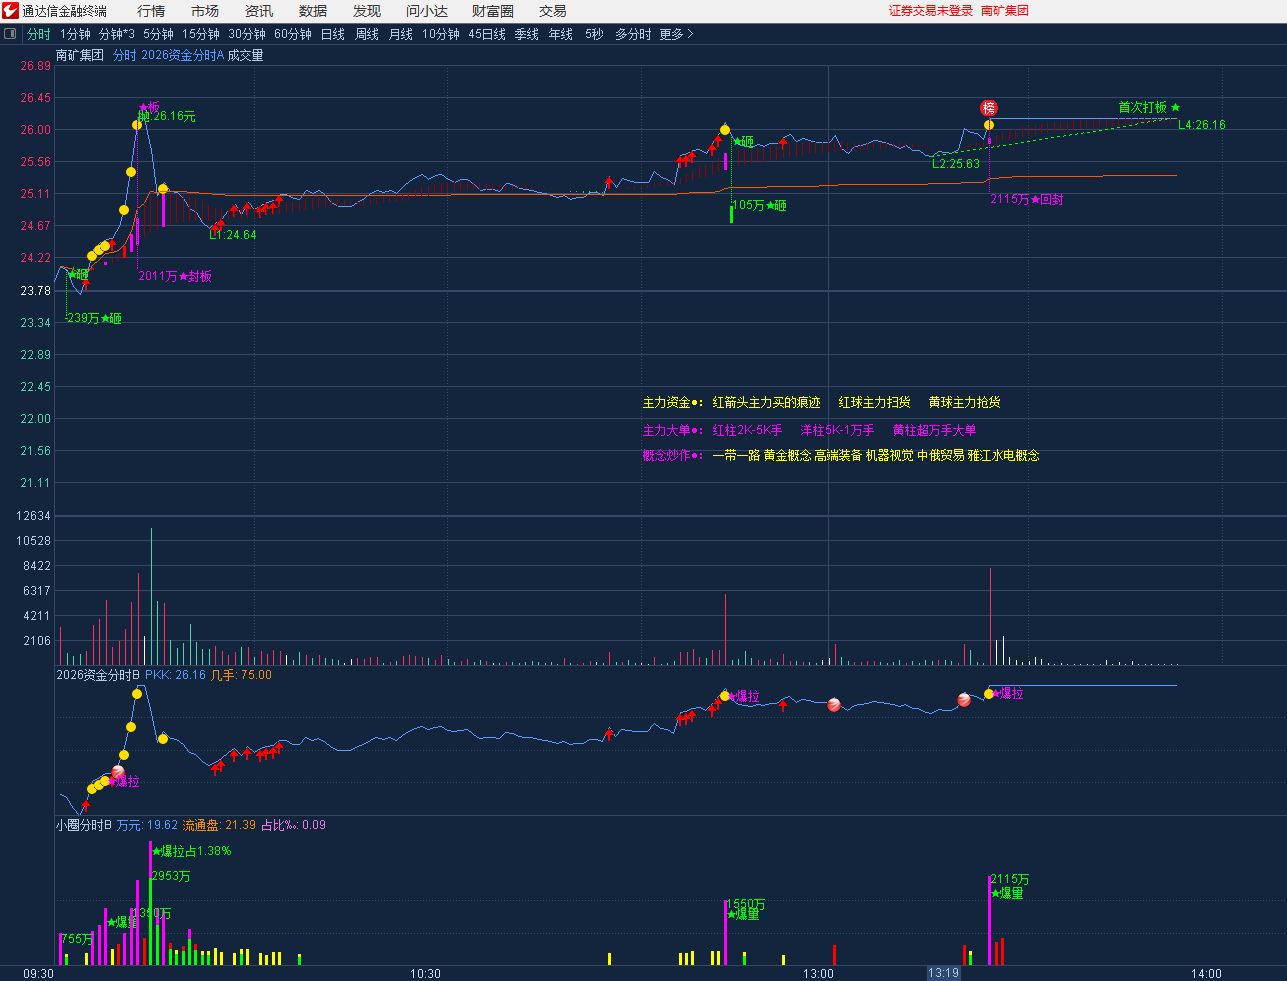The image size is (1287, 981).
Task: Click the striped ball beside 爆拉 near open
Action: 118,772
